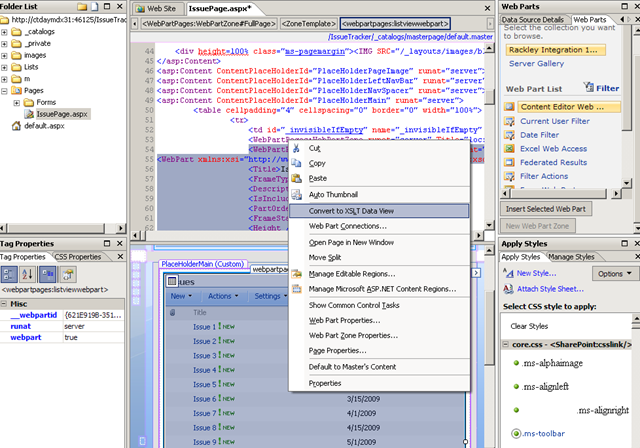Click the Federated Results icon
640x448 pixels.
509,162
